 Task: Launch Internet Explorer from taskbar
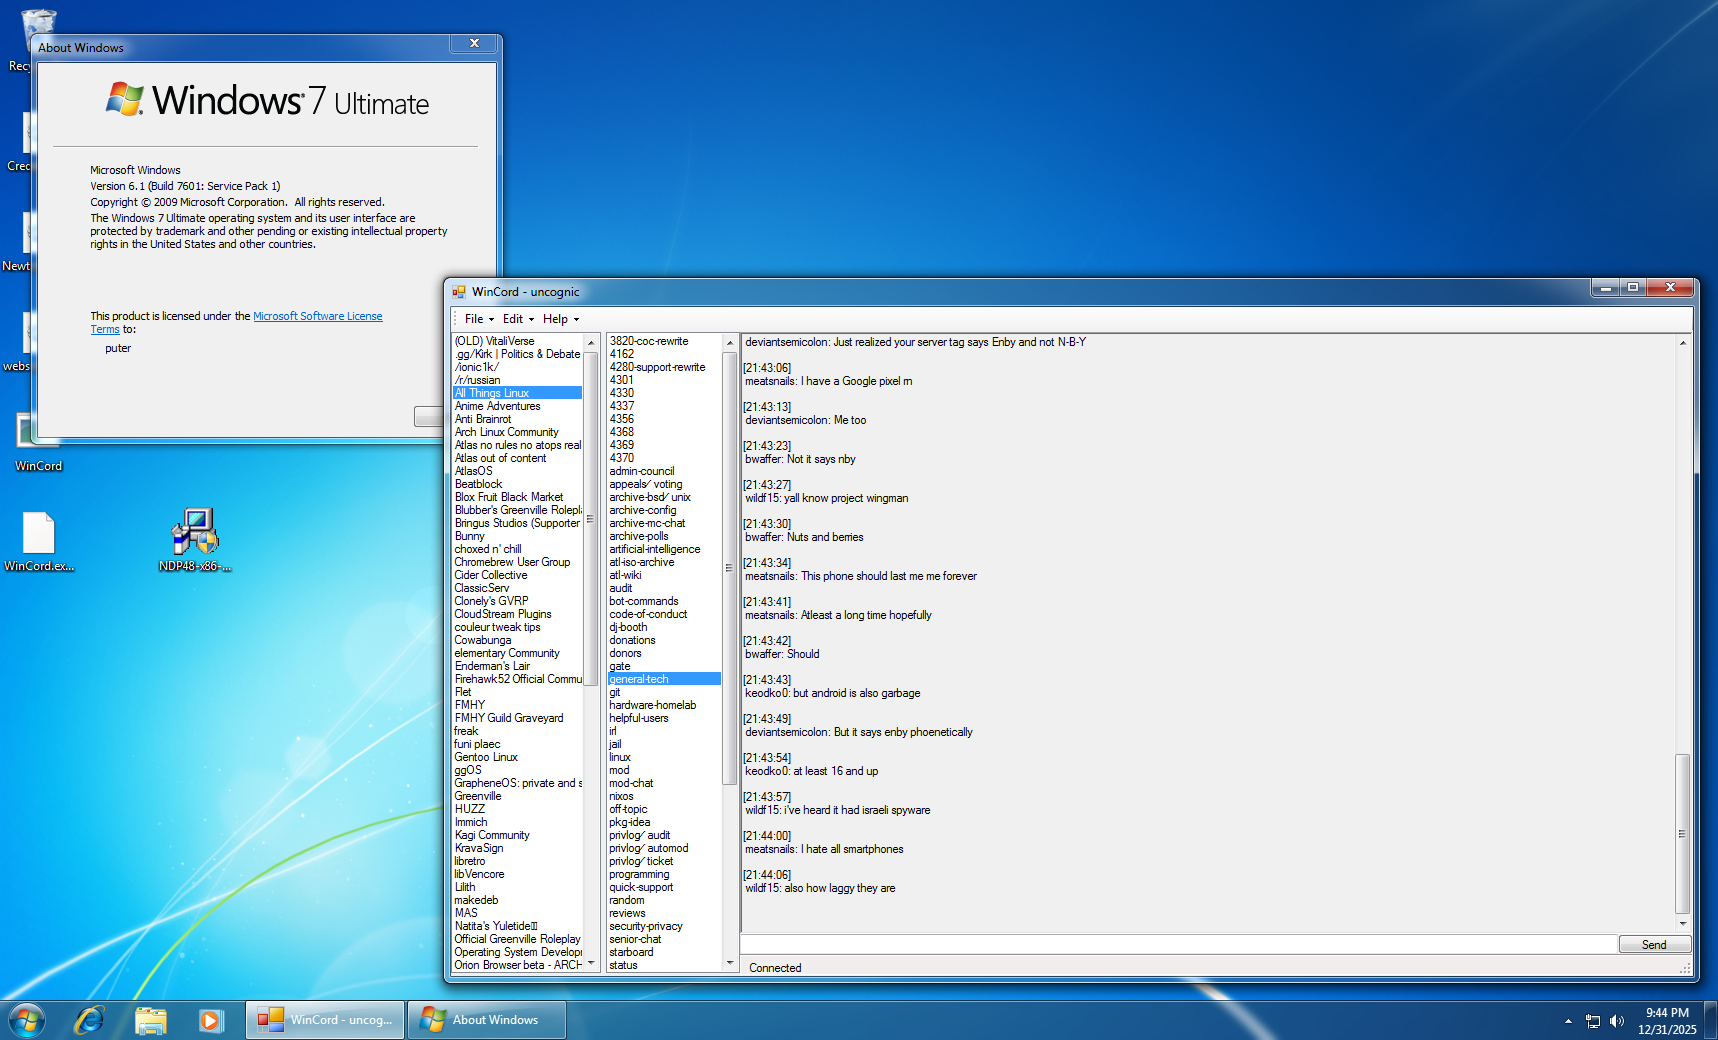[90, 1020]
